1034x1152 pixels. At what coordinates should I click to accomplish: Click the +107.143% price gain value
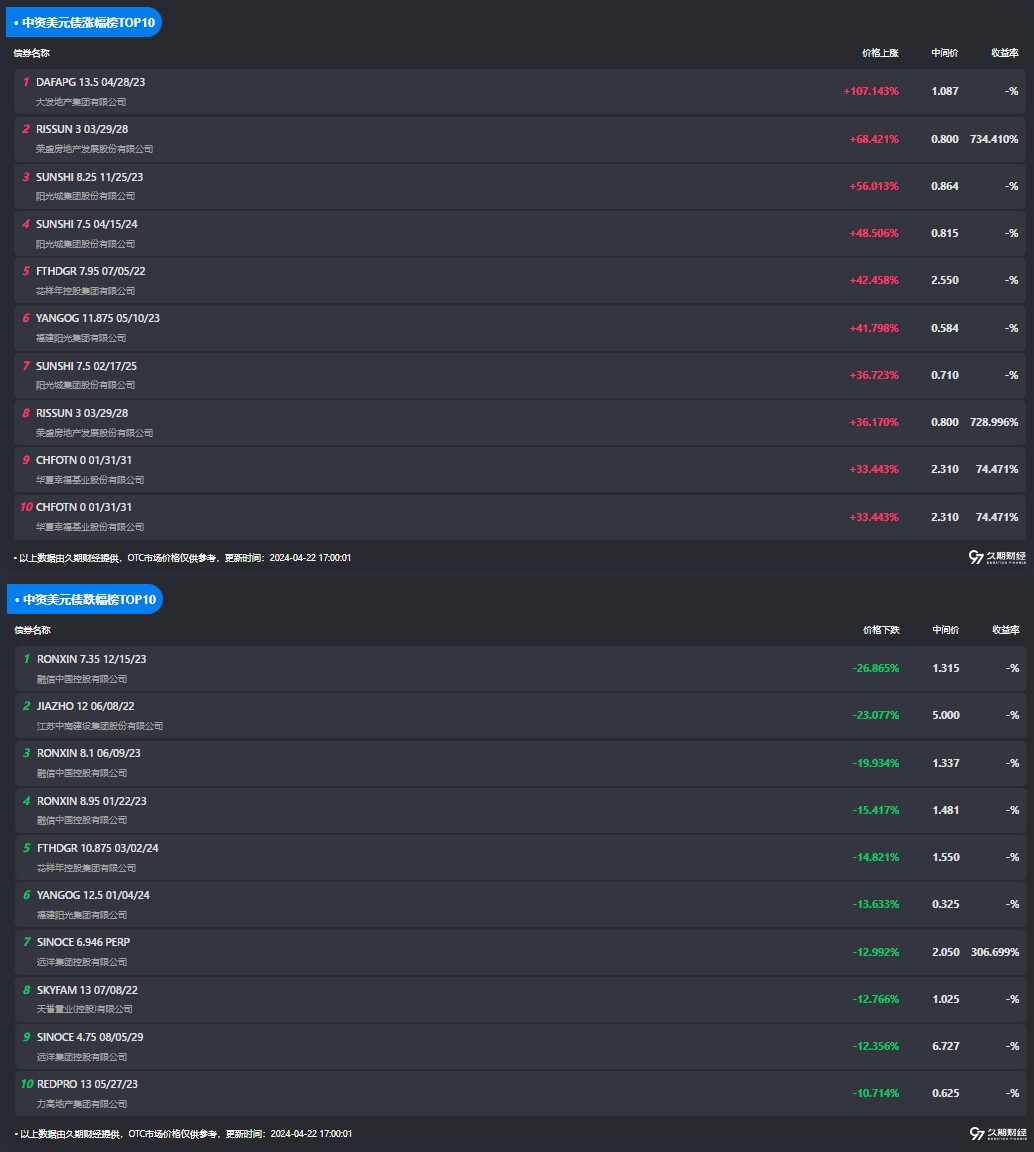coord(870,91)
